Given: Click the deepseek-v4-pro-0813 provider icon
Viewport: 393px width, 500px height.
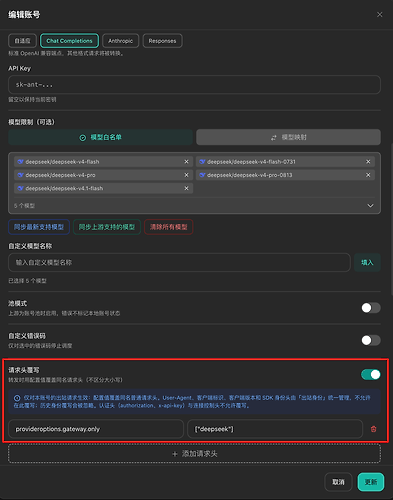Looking at the screenshot, I should click(202, 175).
